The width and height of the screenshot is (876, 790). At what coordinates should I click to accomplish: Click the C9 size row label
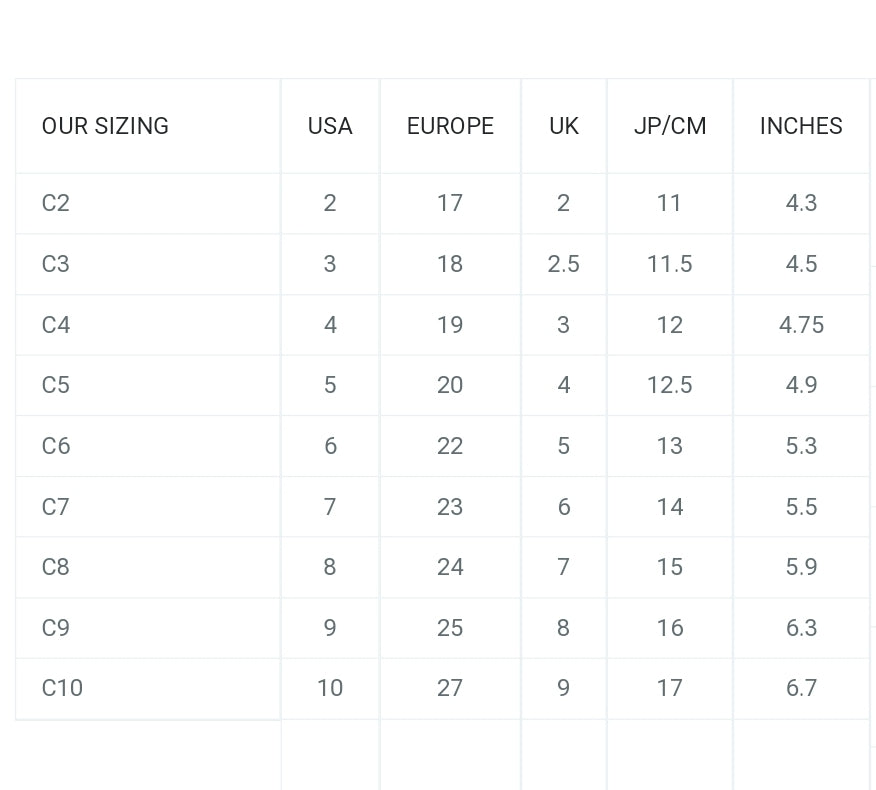(56, 628)
